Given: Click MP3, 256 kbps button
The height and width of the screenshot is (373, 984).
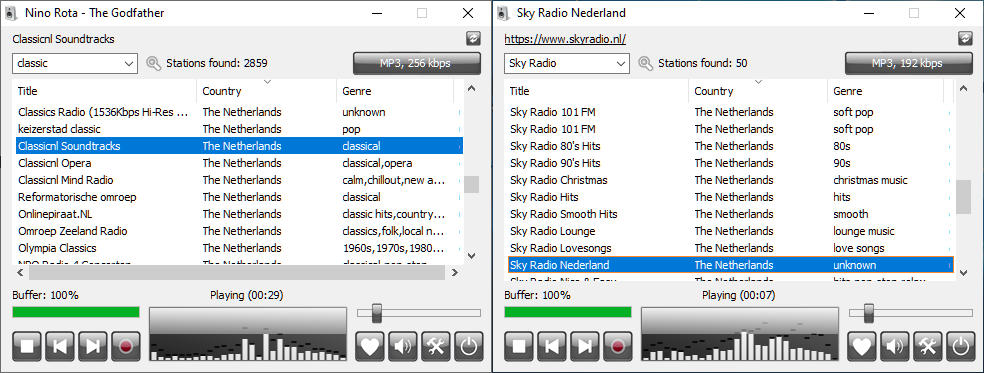Looking at the screenshot, I should tap(417, 63).
